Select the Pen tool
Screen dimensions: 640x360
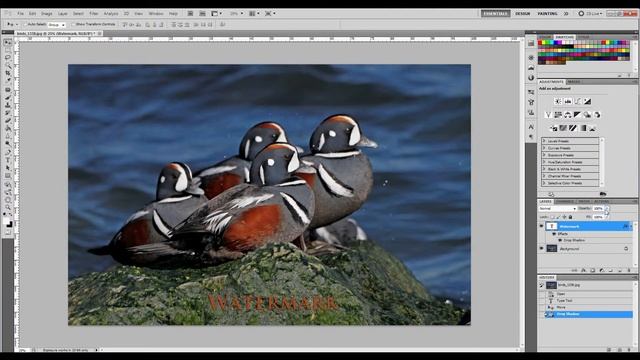[8, 151]
